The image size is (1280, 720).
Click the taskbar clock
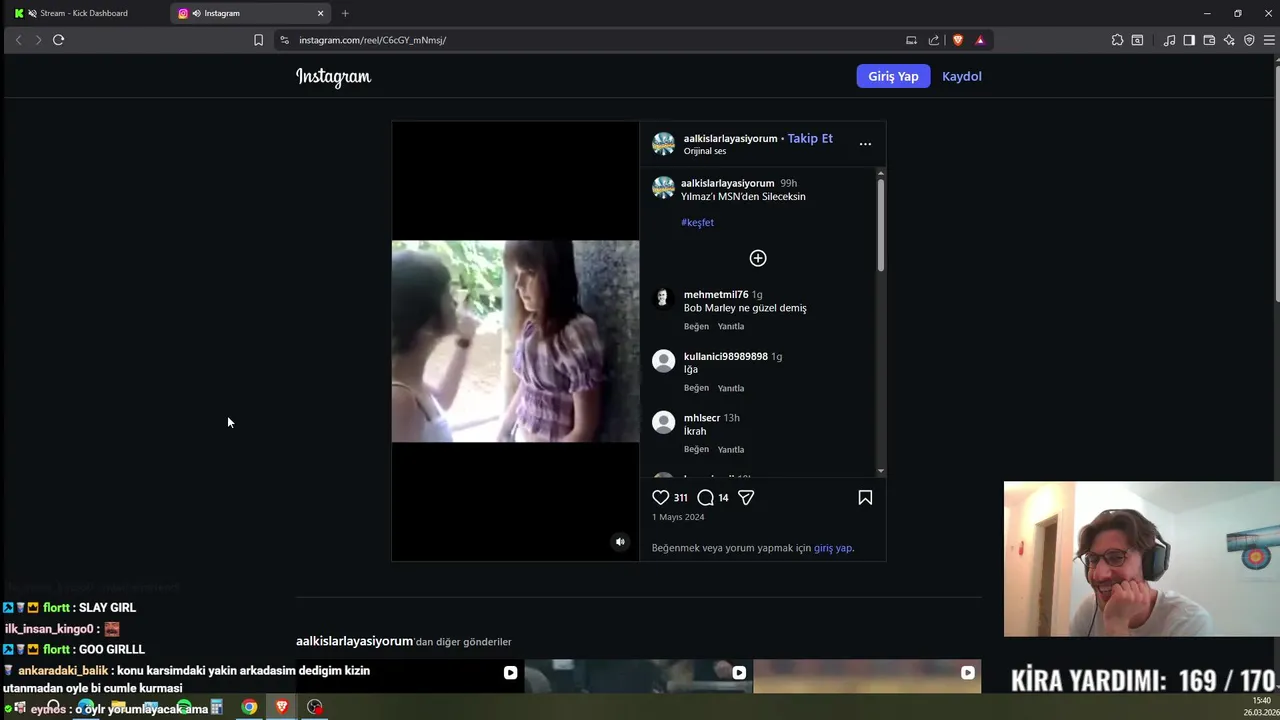pyautogui.click(x=1260, y=706)
